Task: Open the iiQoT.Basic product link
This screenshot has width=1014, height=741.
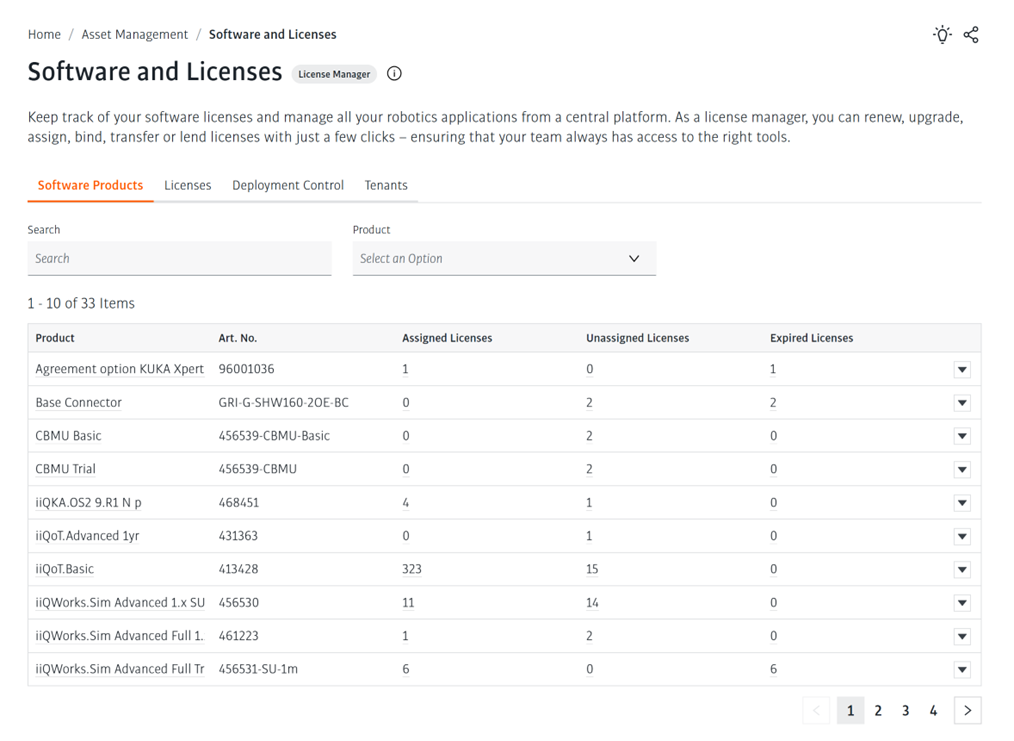Action: click(65, 570)
